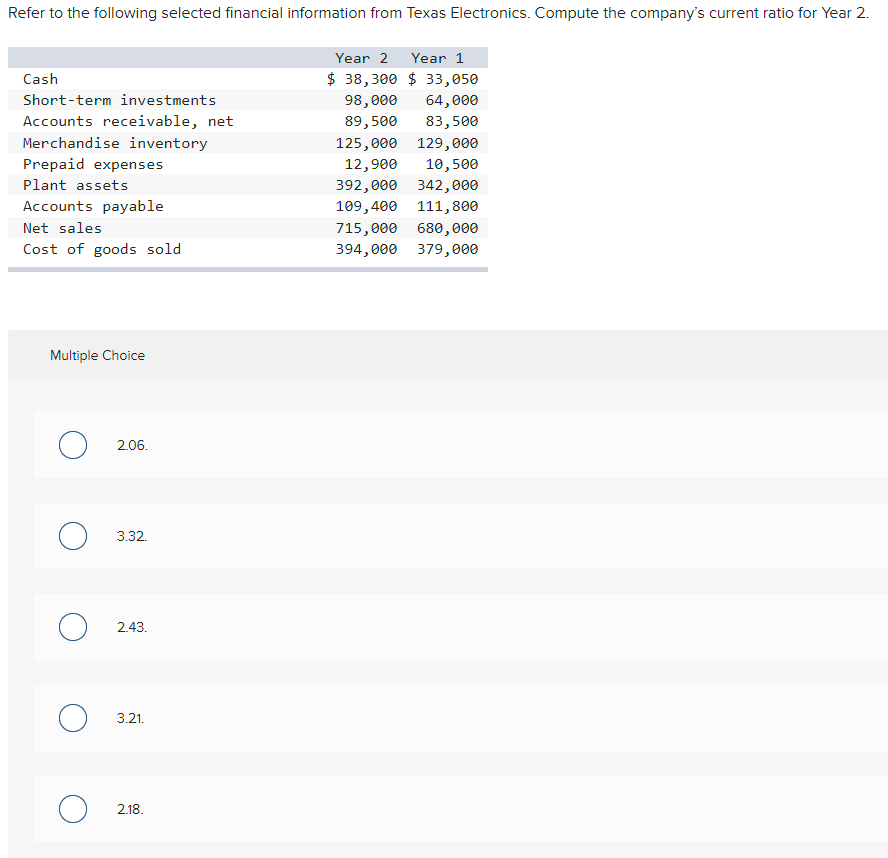
Task: Click the 379,000 cost value
Action: pyautogui.click(x=447, y=249)
